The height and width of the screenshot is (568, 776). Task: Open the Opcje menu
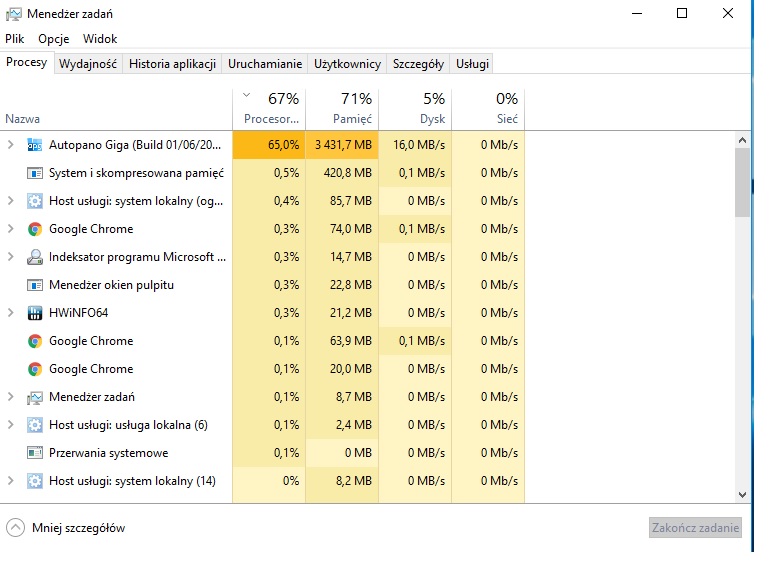(53, 39)
